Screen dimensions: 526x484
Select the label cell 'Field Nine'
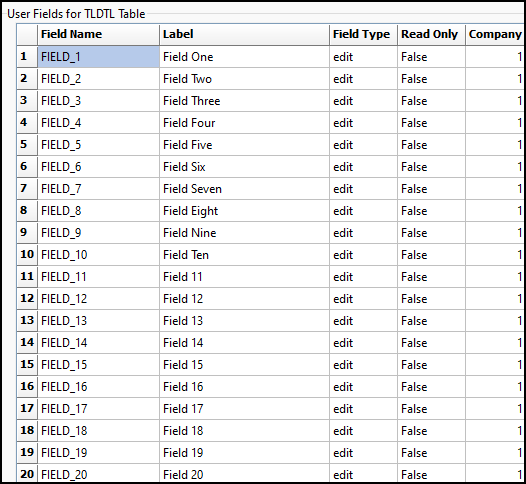pos(245,232)
